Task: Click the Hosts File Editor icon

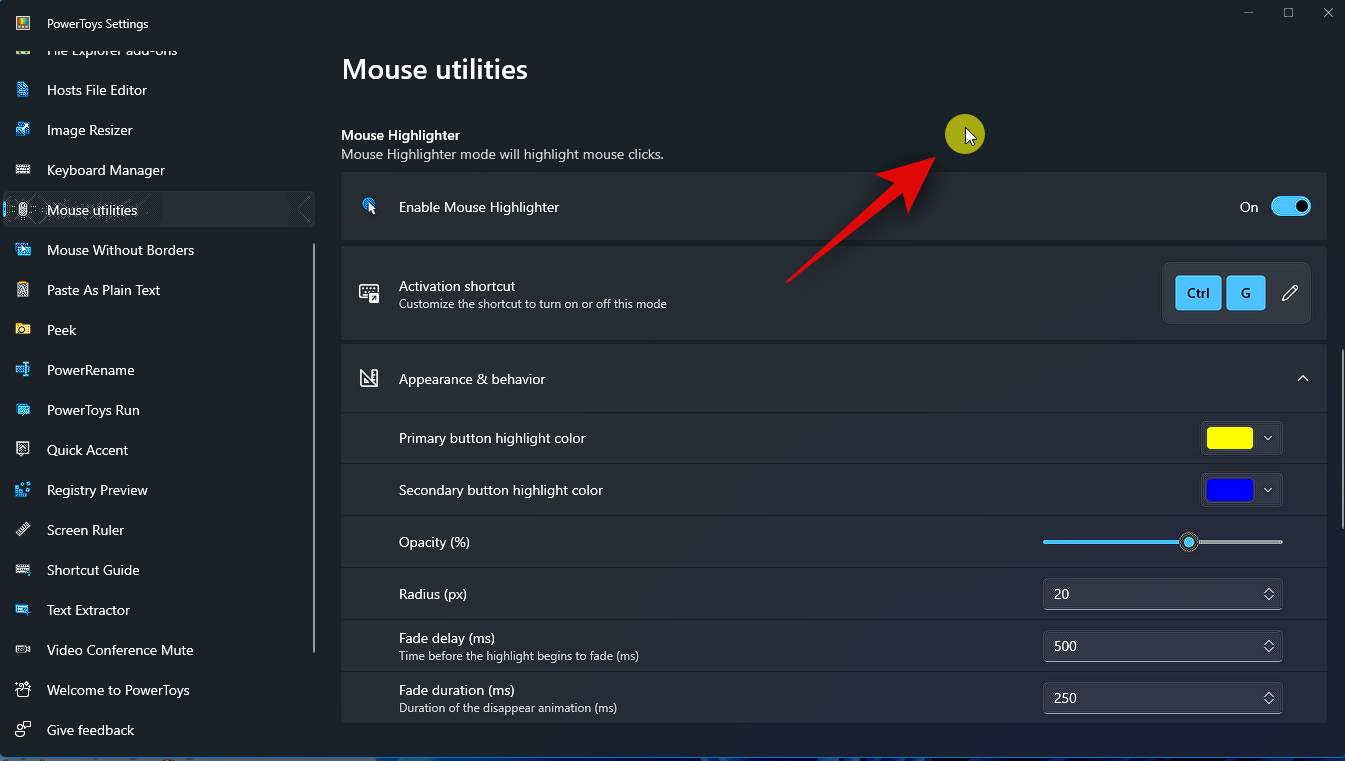Action: (x=23, y=90)
